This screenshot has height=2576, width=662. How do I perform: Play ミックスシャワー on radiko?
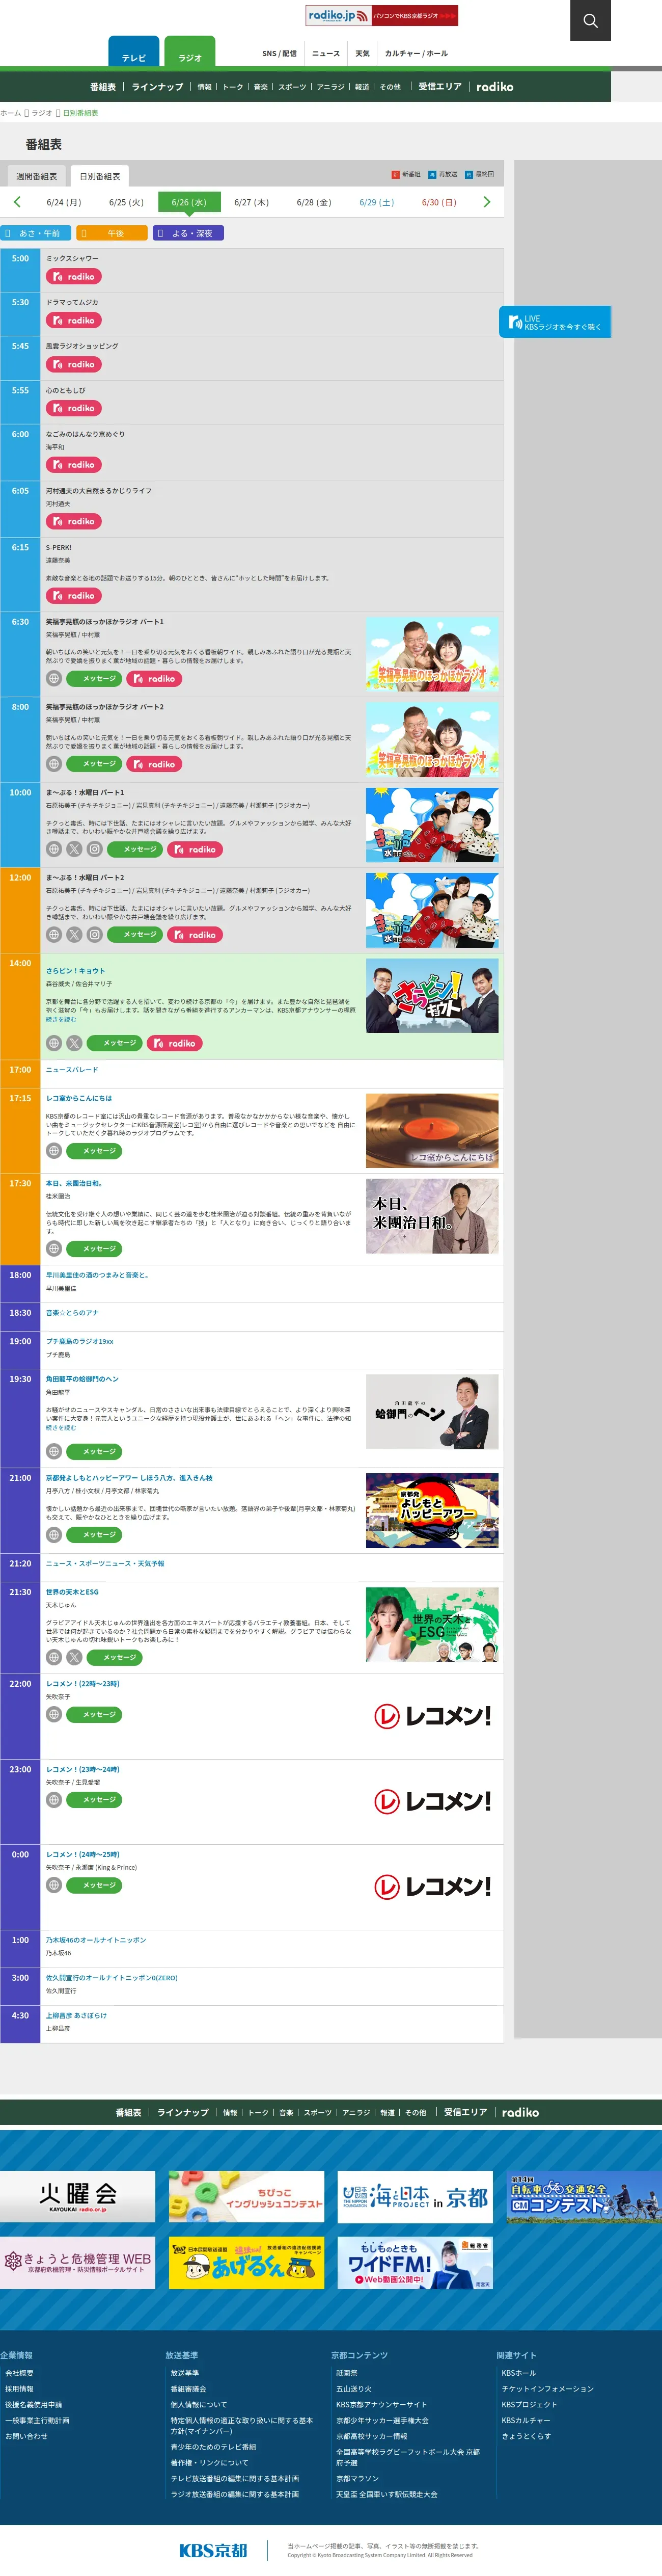tap(74, 277)
